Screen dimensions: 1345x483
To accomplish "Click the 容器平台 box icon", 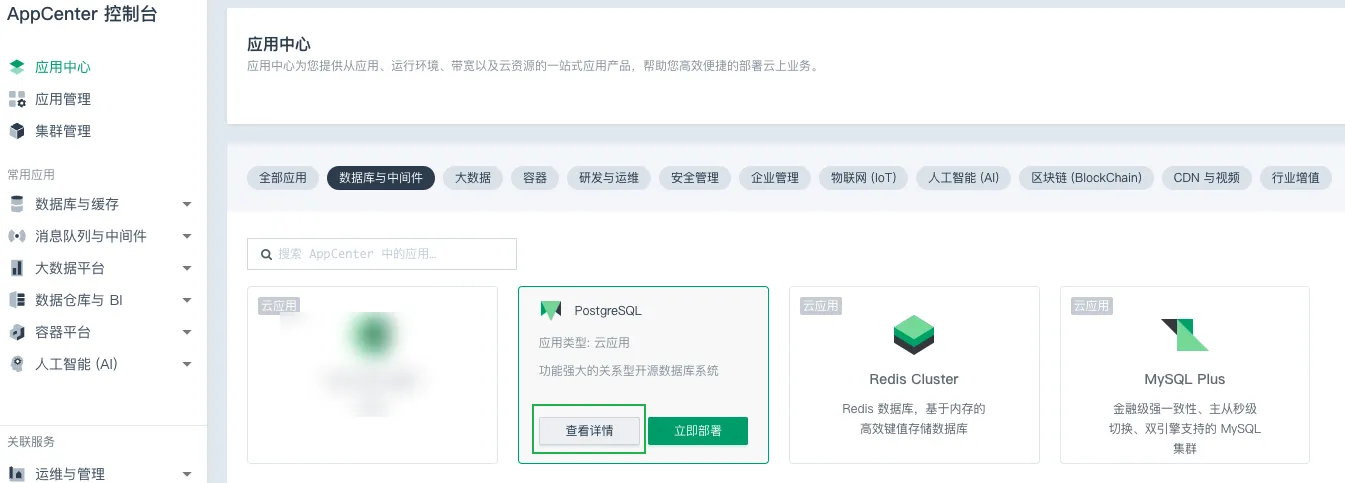I will (x=17, y=332).
